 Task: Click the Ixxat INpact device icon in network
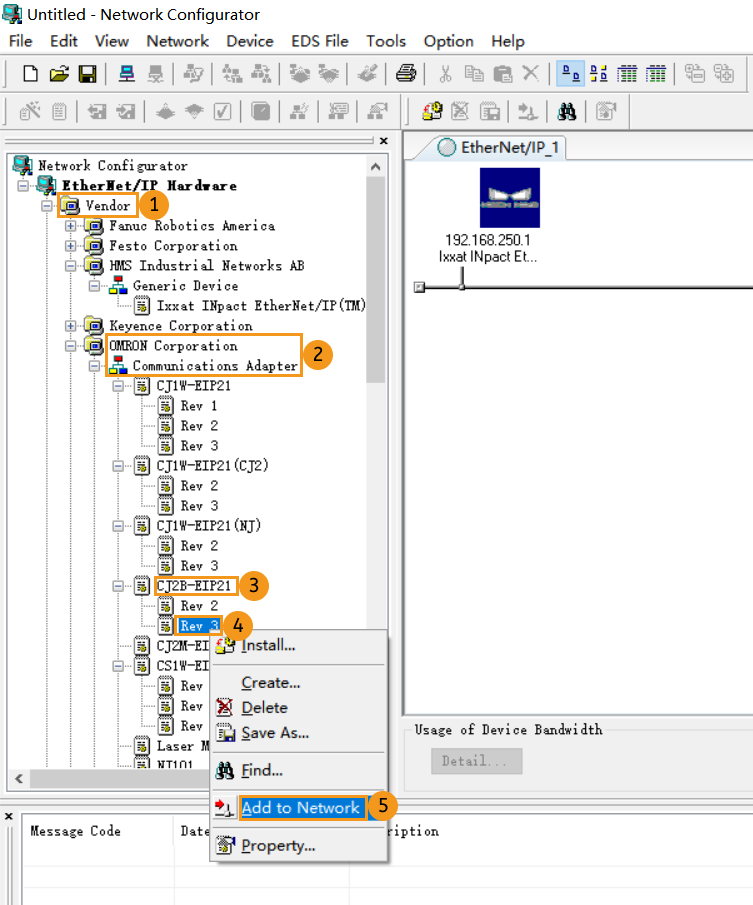point(510,197)
